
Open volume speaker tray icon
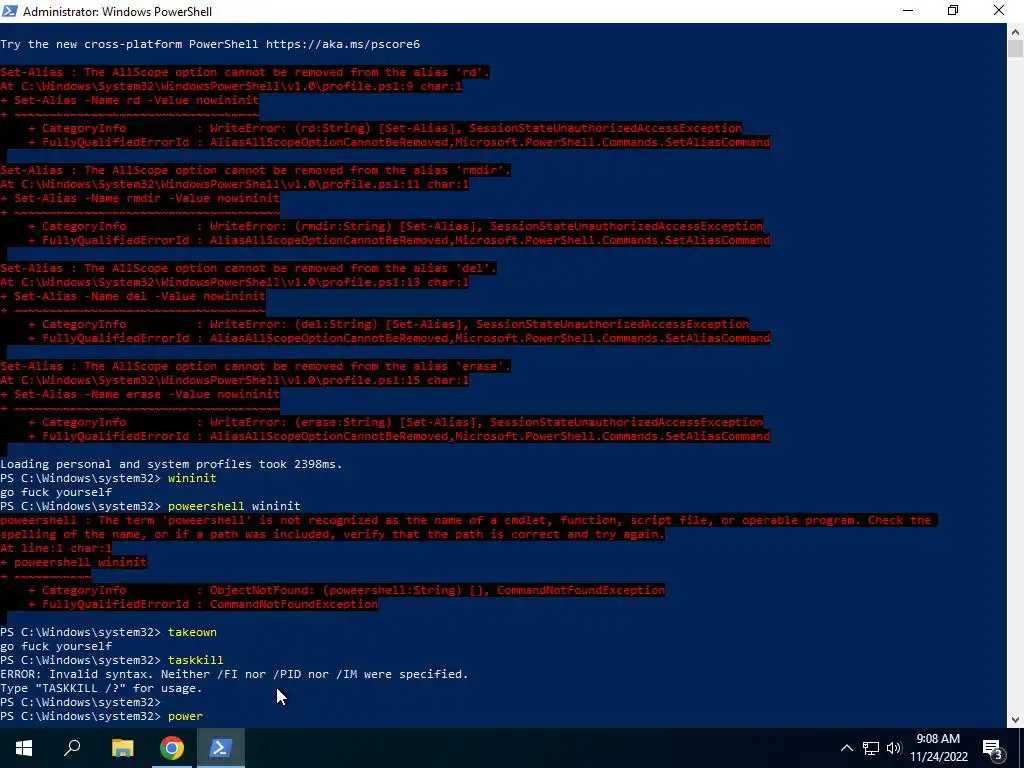tap(894, 748)
